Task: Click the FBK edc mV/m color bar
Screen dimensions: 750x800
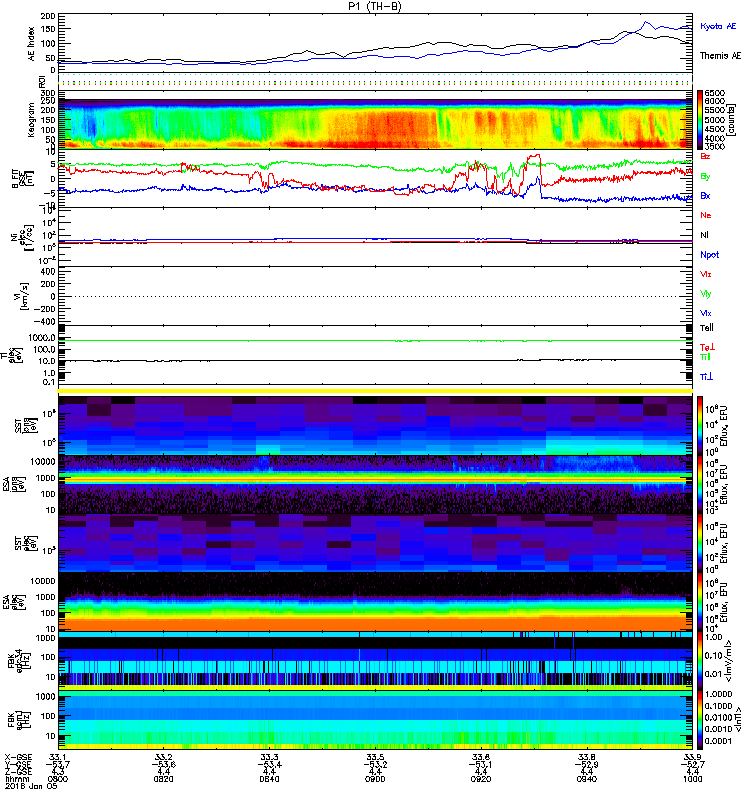Action: tap(699, 661)
